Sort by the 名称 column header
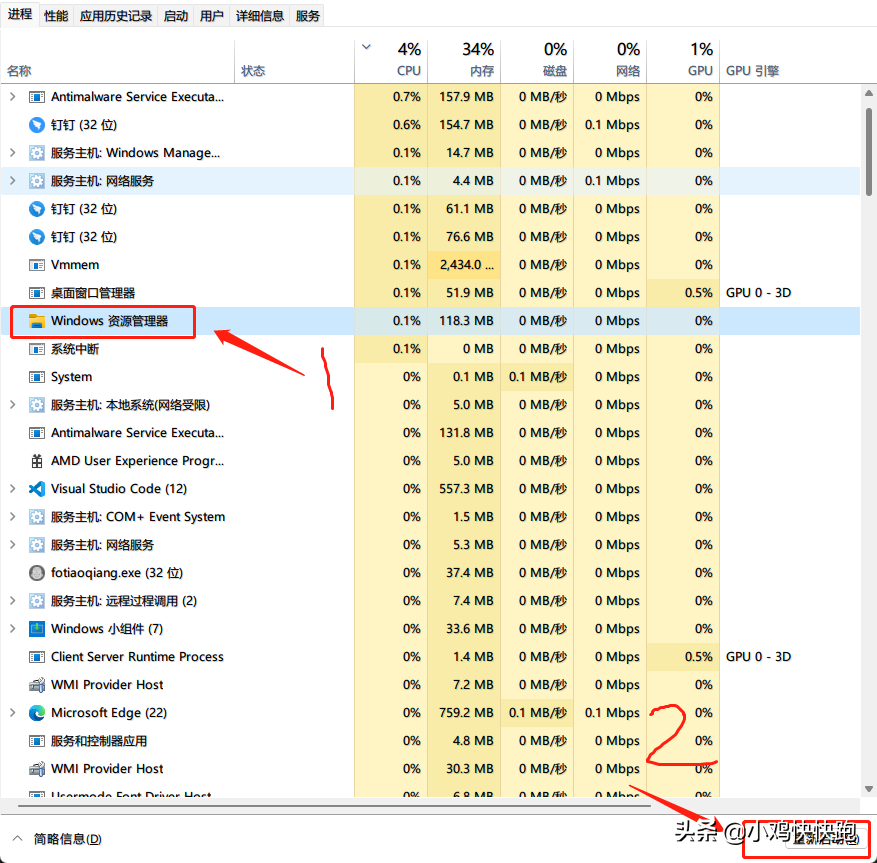 117,62
